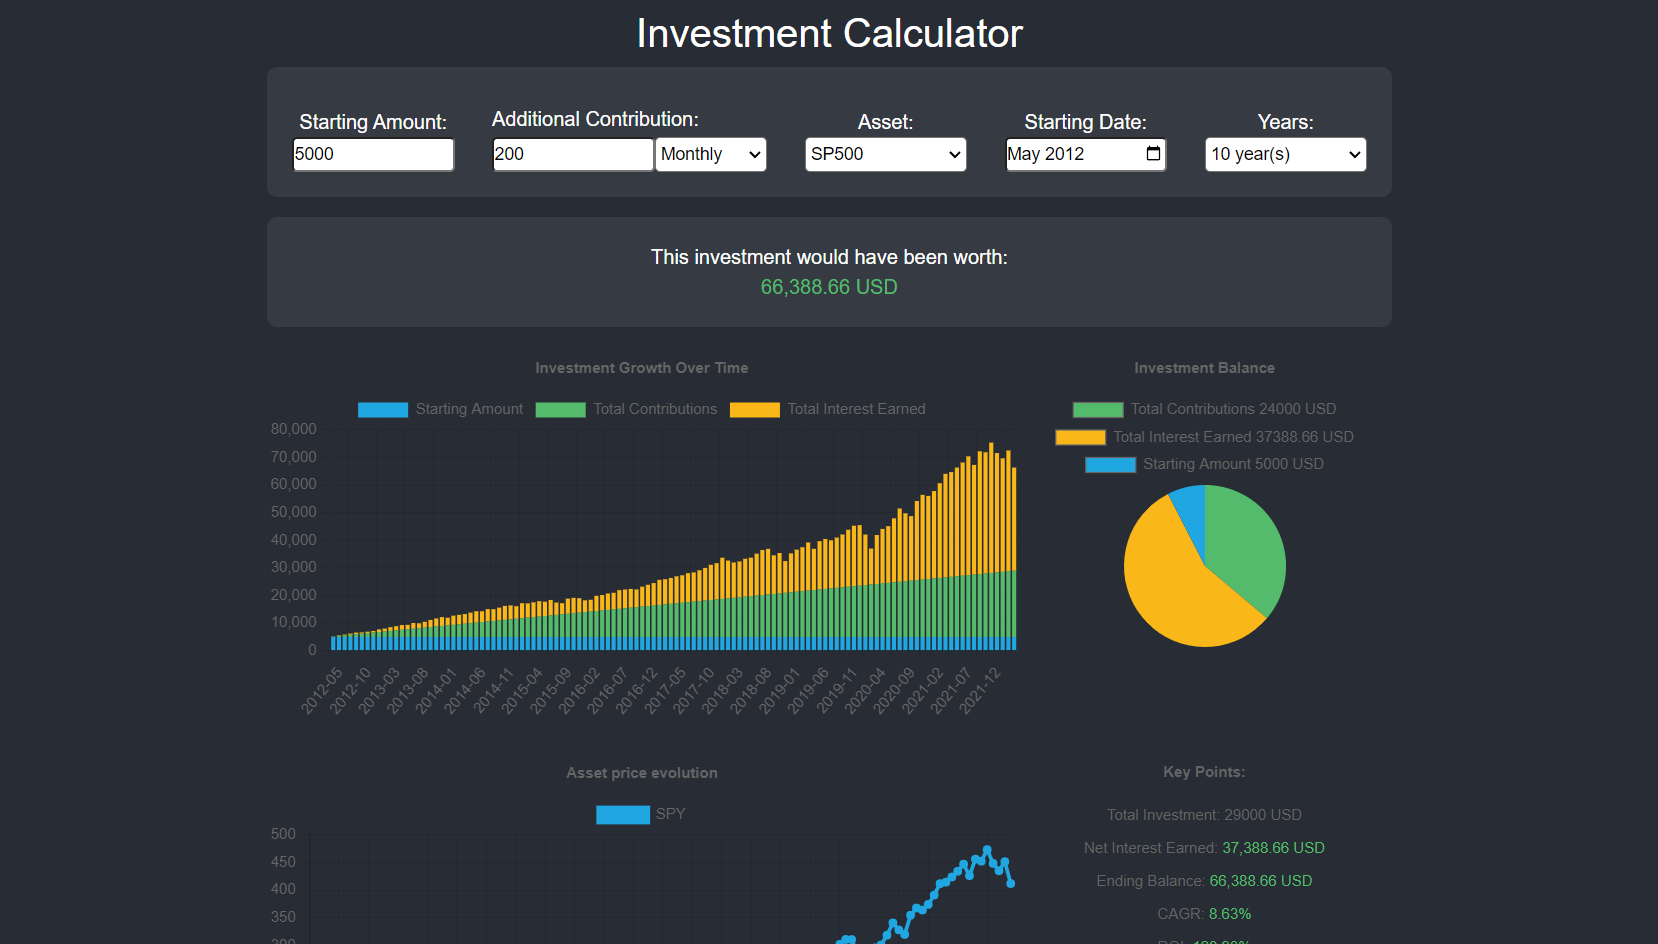This screenshot has height=944, width=1658.
Task: Click the green 66,388.66 USD result value
Action: pyautogui.click(x=828, y=287)
